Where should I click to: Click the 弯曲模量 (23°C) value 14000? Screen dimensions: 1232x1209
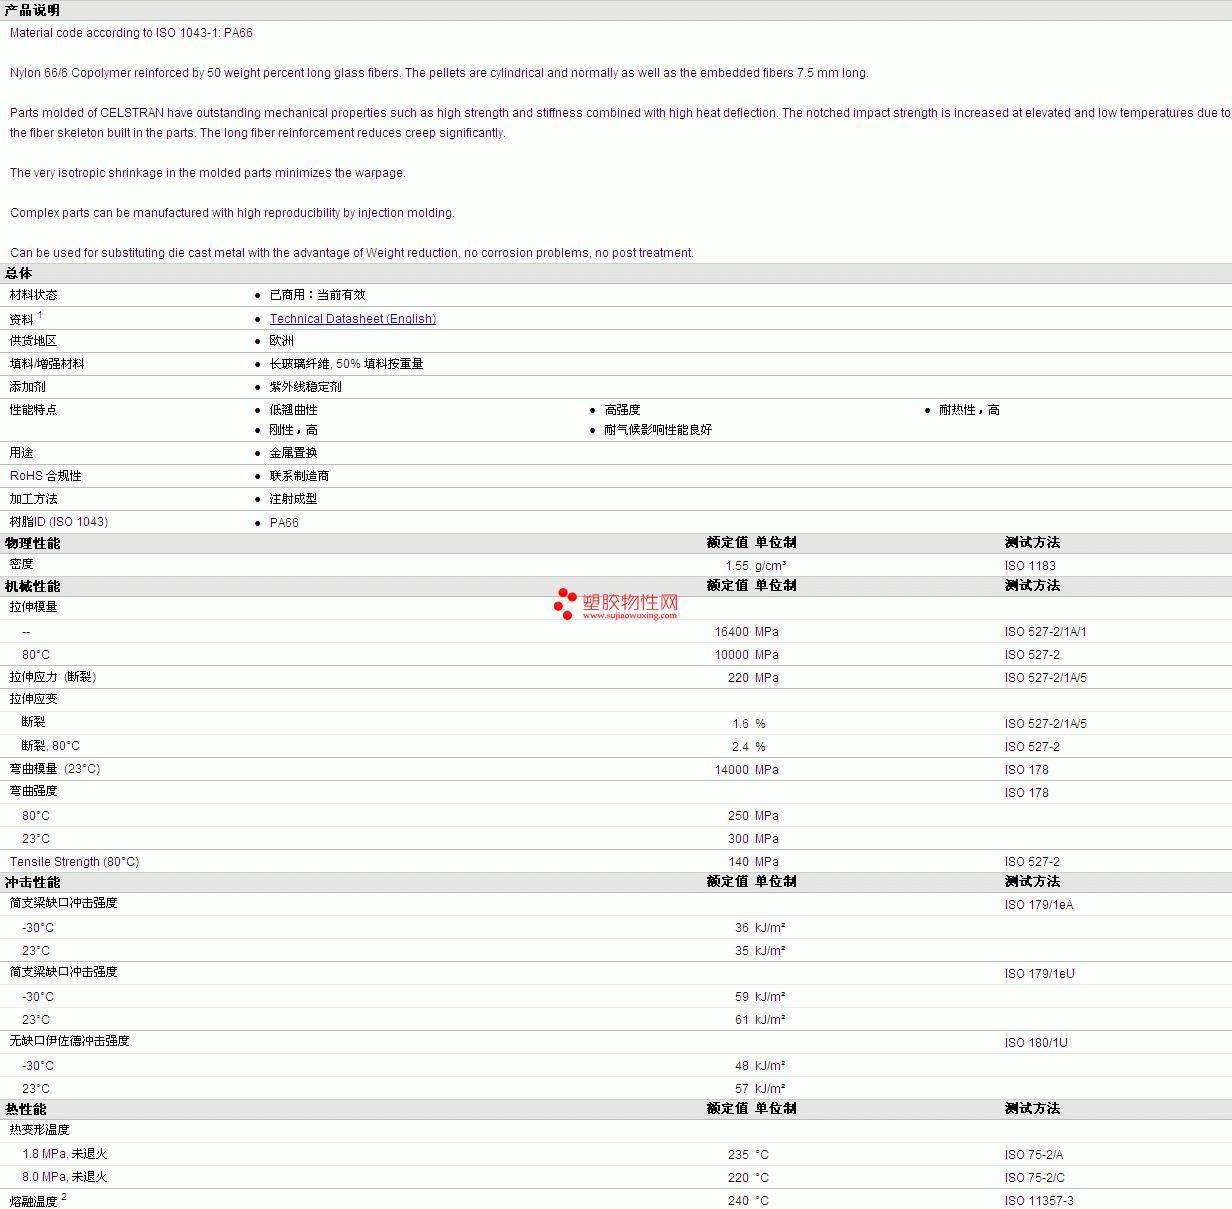pyautogui.click(x=732, y=770)
